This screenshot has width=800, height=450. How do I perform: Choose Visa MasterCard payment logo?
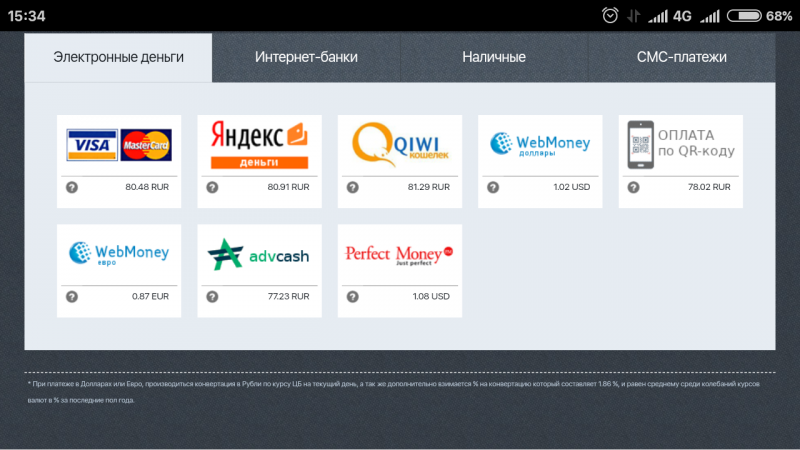coord(119,145)
